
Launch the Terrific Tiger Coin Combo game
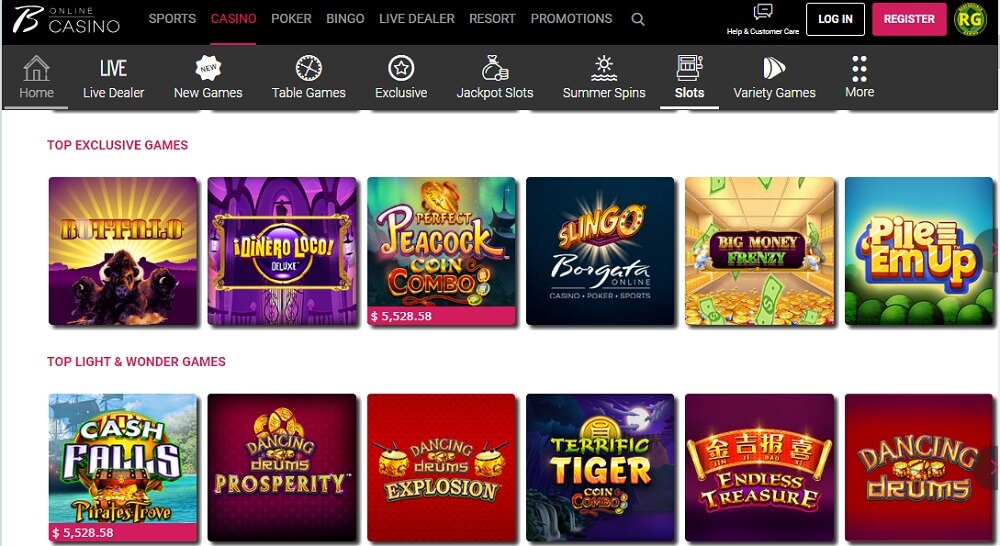click(x=600, y=468)
